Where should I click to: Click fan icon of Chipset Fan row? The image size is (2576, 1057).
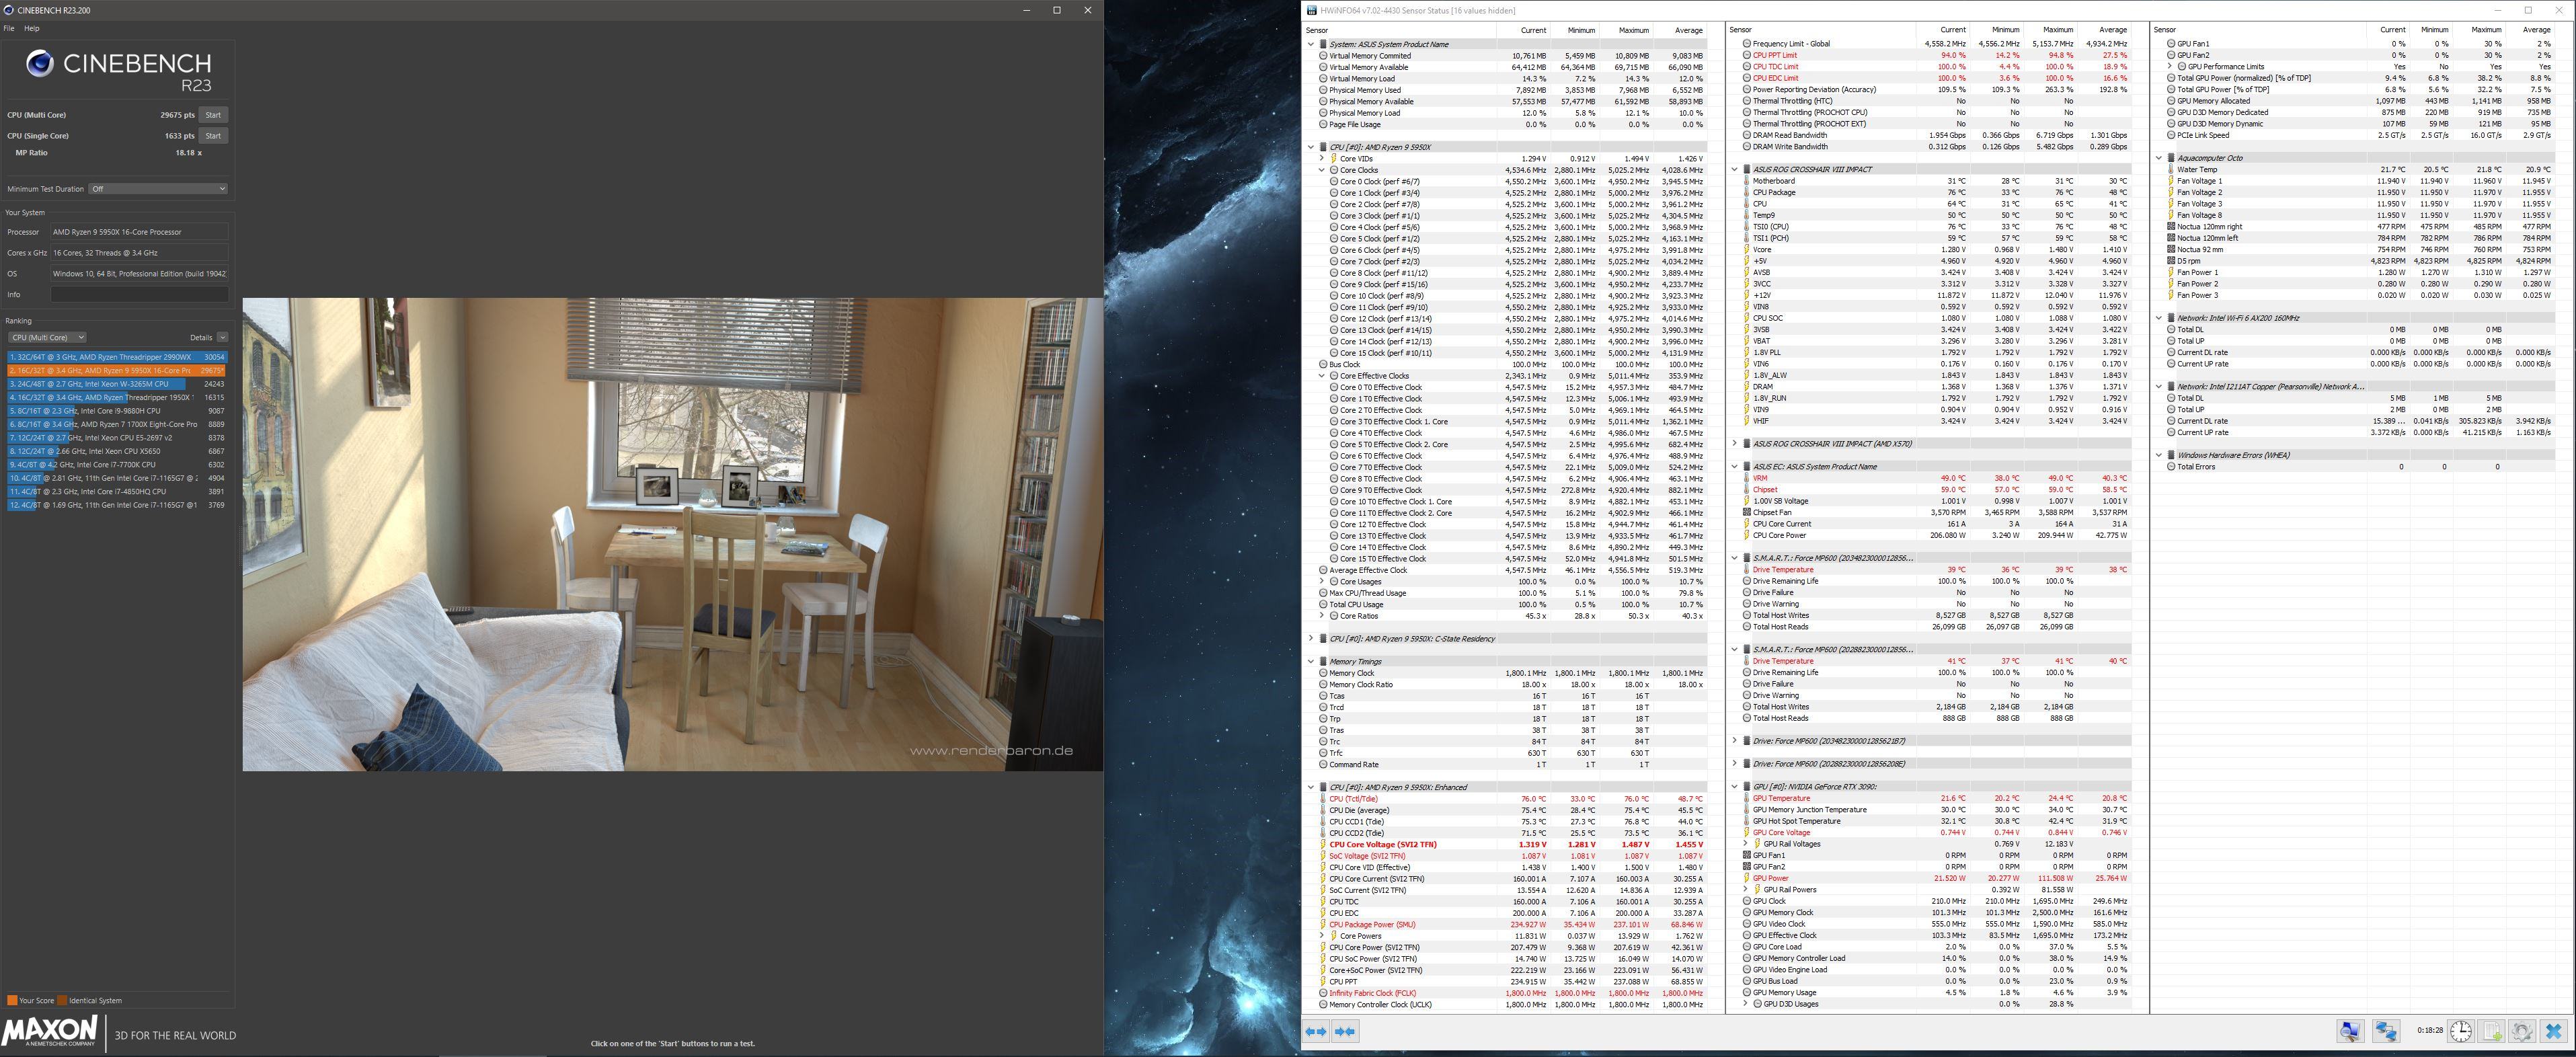point(1746,512)
